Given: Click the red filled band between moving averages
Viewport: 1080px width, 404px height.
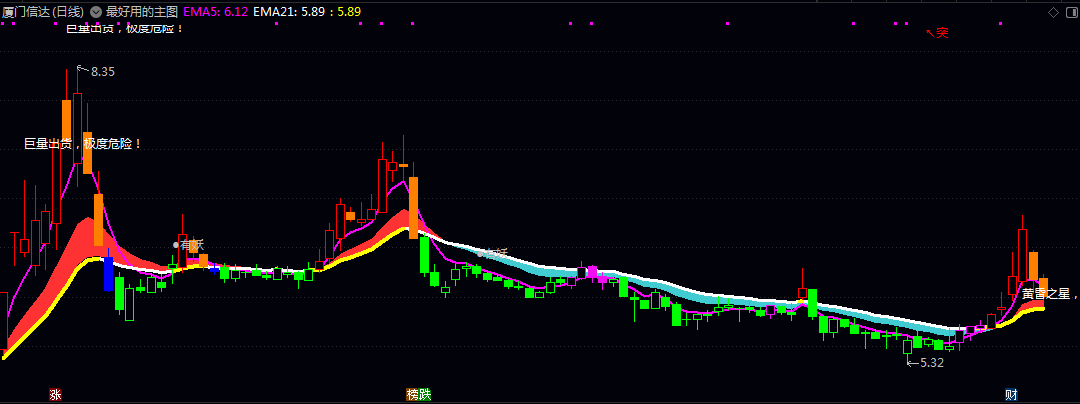Looking at the screenshot, I should (x=70, y=255).
